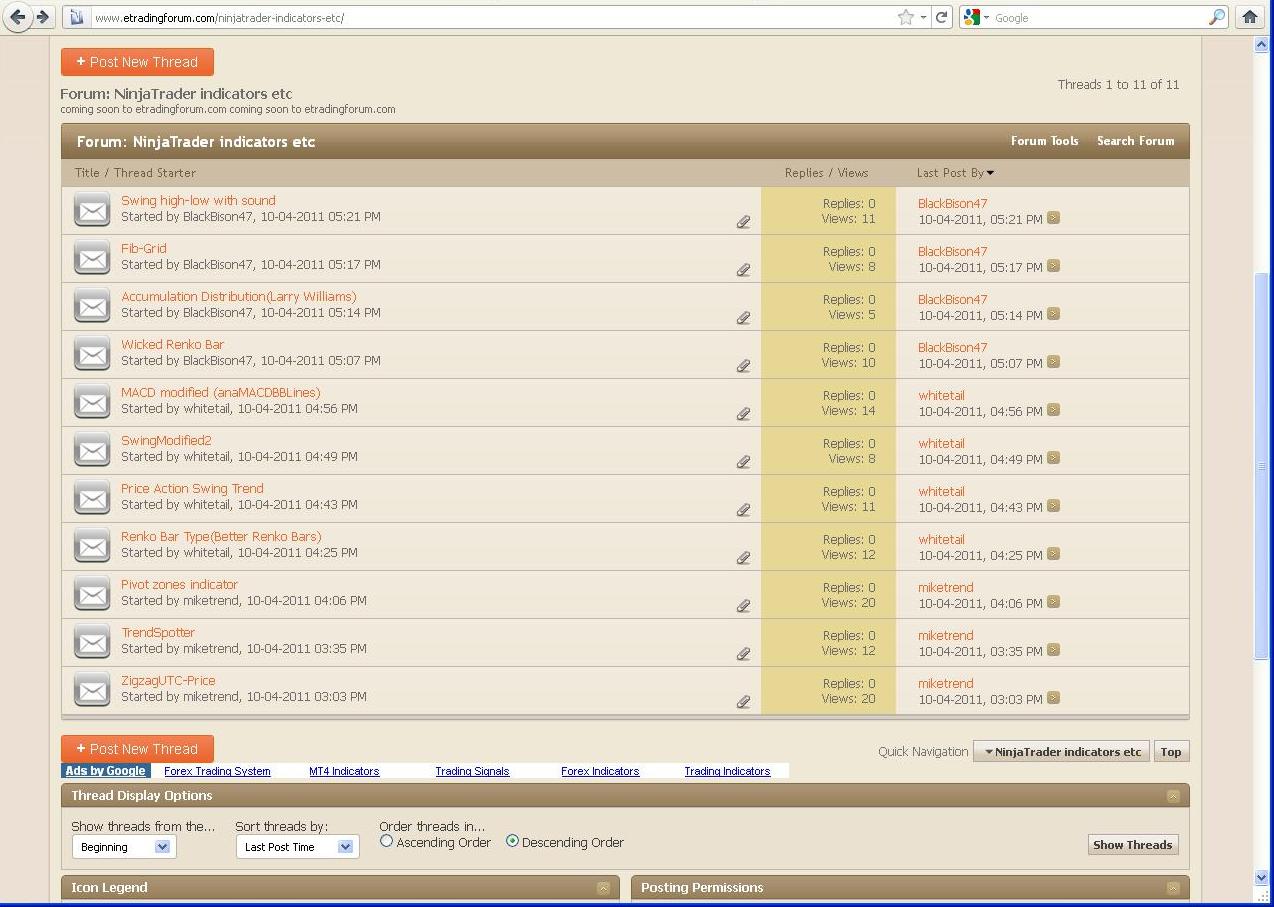Click envelope icon for SwingModified2 thread
The width and height of the screenshot is (1274, 907).
[x=92, y=451]
